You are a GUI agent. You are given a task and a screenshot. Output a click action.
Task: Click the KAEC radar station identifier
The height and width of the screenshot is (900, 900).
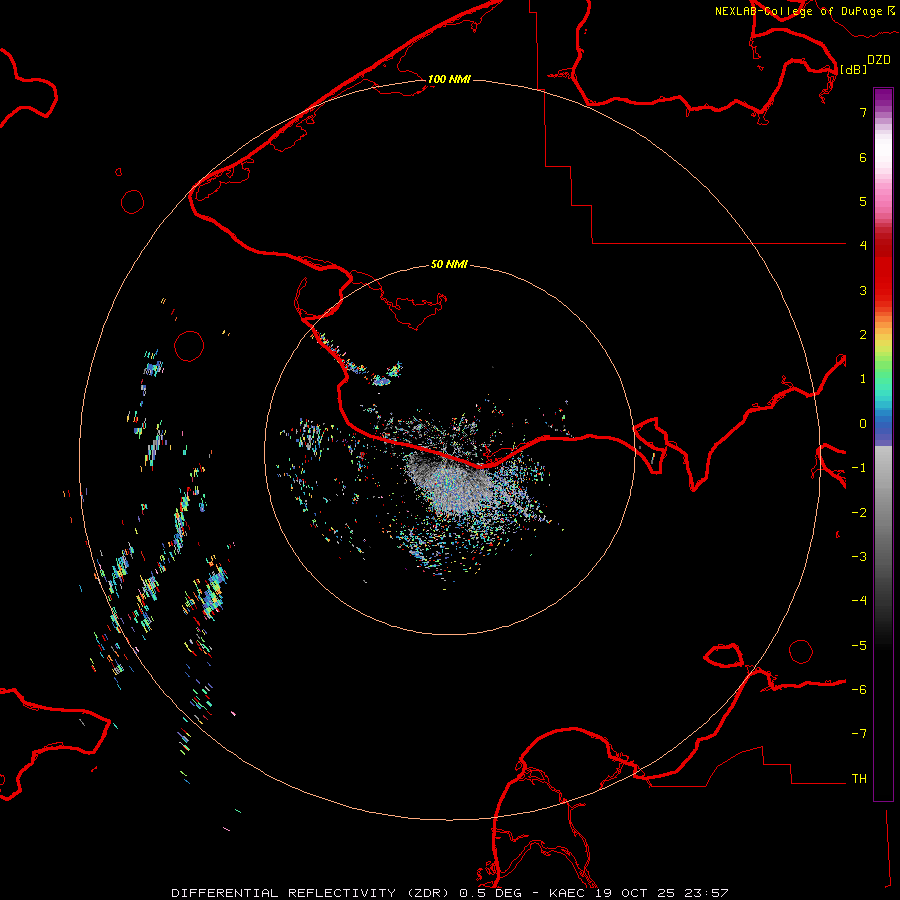(x=567, y=893)
